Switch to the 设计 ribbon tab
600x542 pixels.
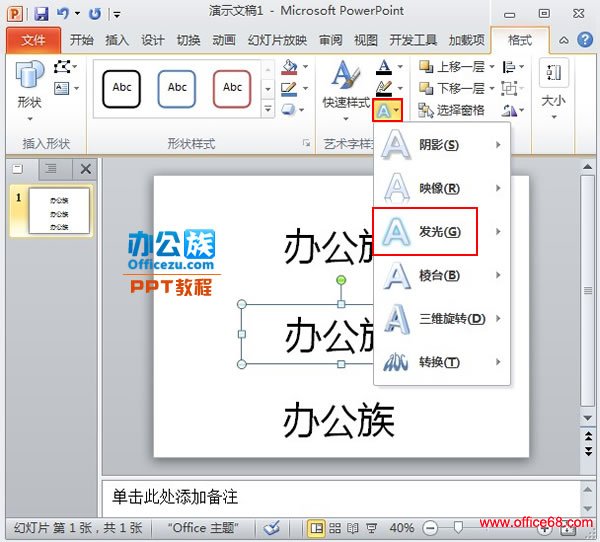152,40
